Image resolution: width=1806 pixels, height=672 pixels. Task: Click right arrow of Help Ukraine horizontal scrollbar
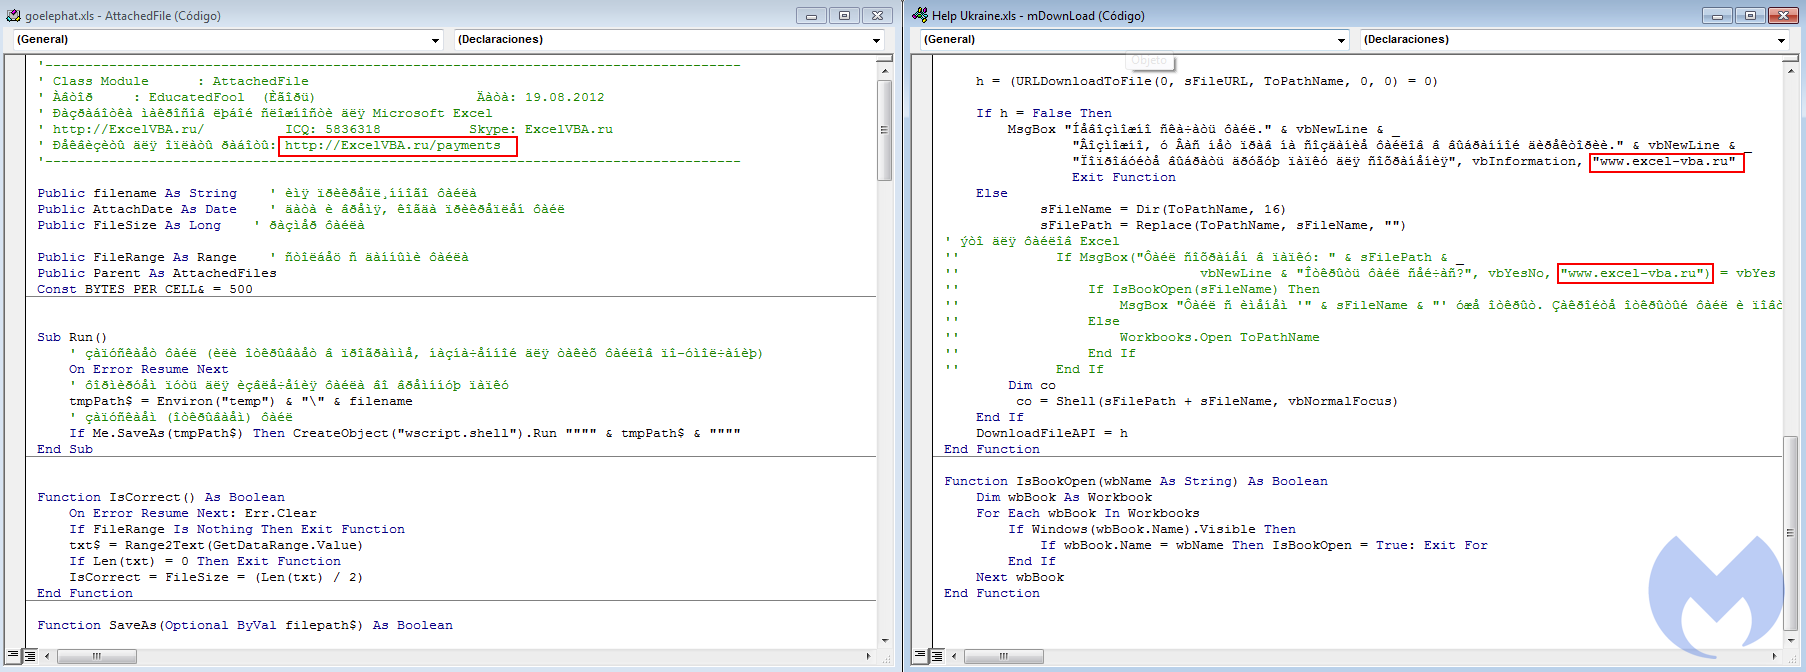coord(1774,656)
